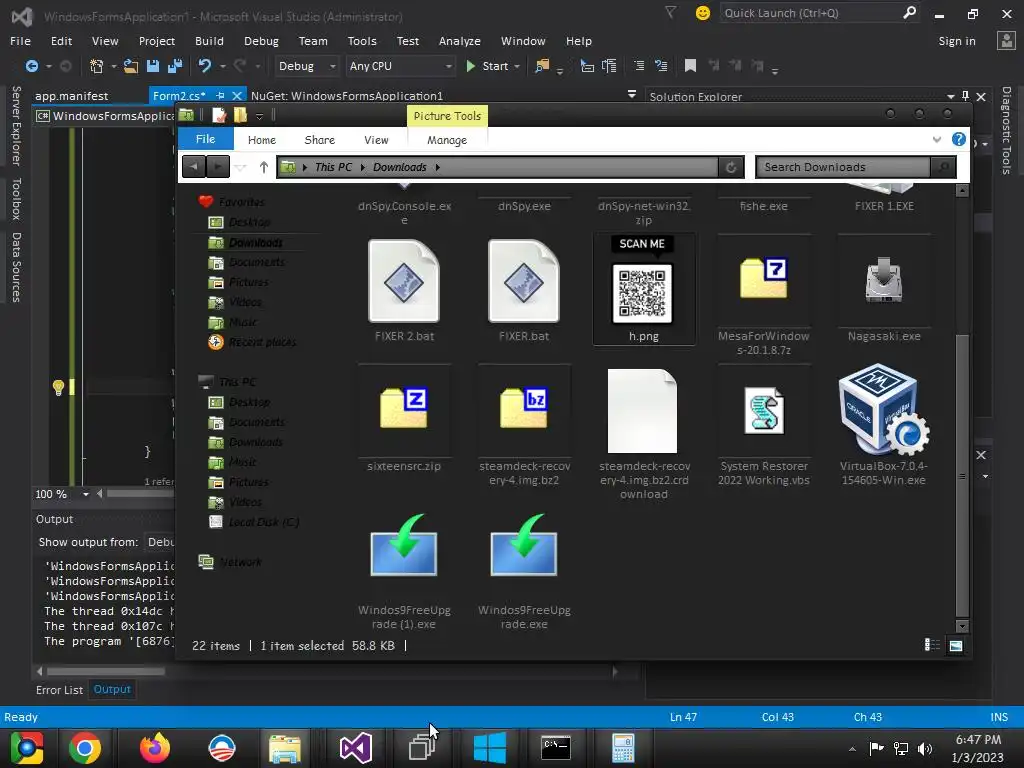Viewport: 1024px width, 768px height.
Task: Open the Error List panel tab
Action: (59, 690)
